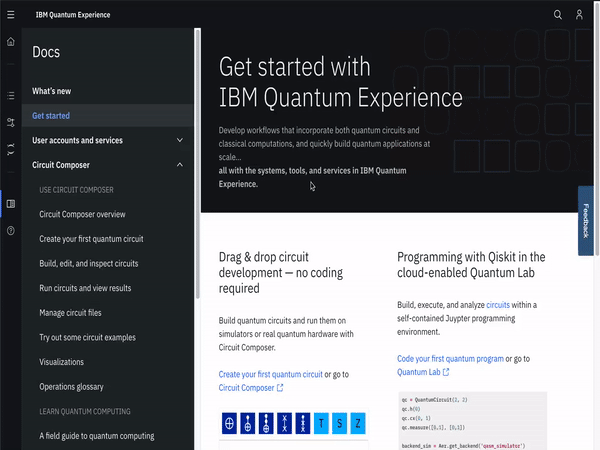
Task: Open the search icon in header
Action: pyautogui.click(x=558, y=15)
